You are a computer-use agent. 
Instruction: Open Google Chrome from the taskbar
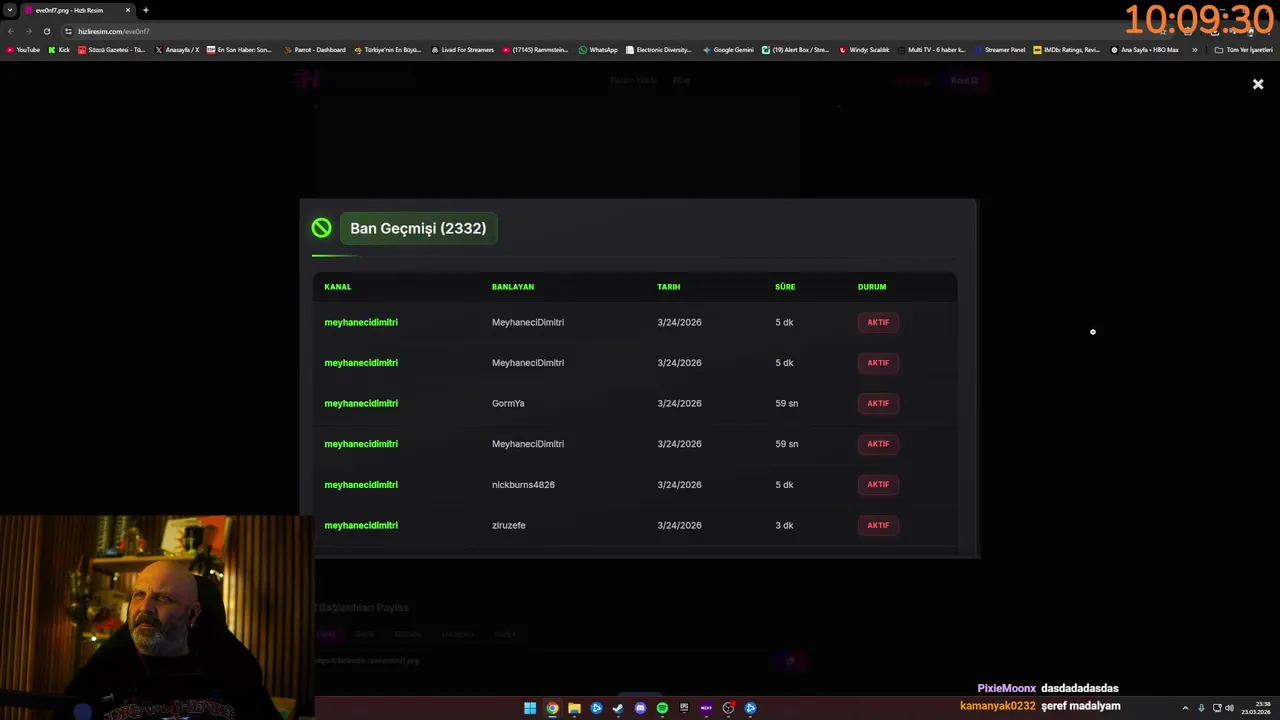(552, 708)
